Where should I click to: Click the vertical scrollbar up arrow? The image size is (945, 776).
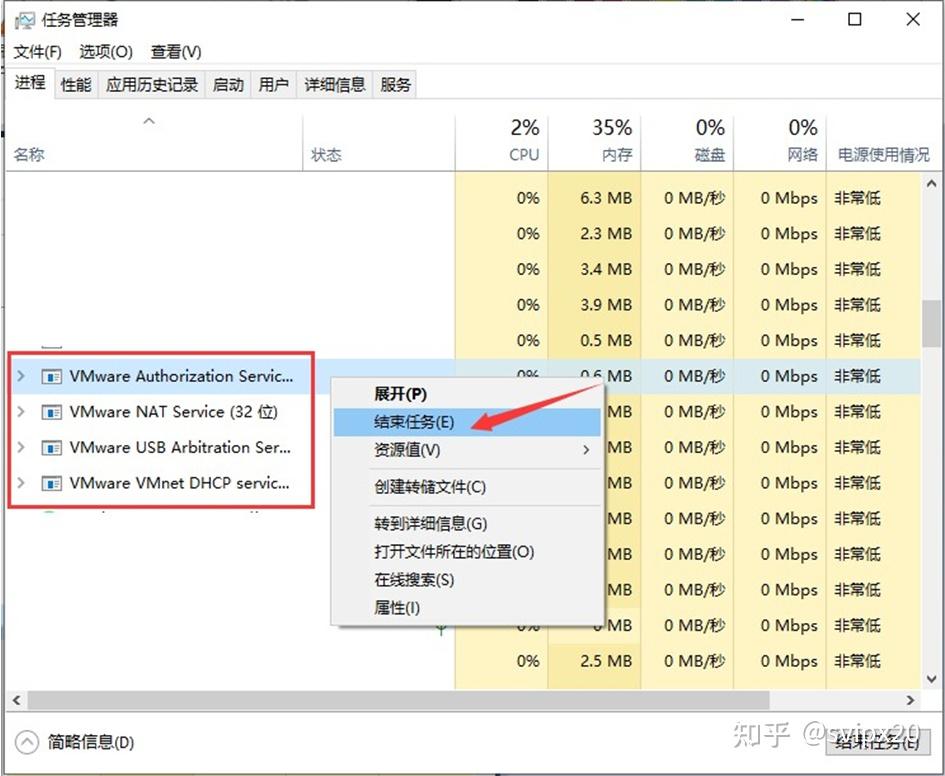(x=931, y=183)
